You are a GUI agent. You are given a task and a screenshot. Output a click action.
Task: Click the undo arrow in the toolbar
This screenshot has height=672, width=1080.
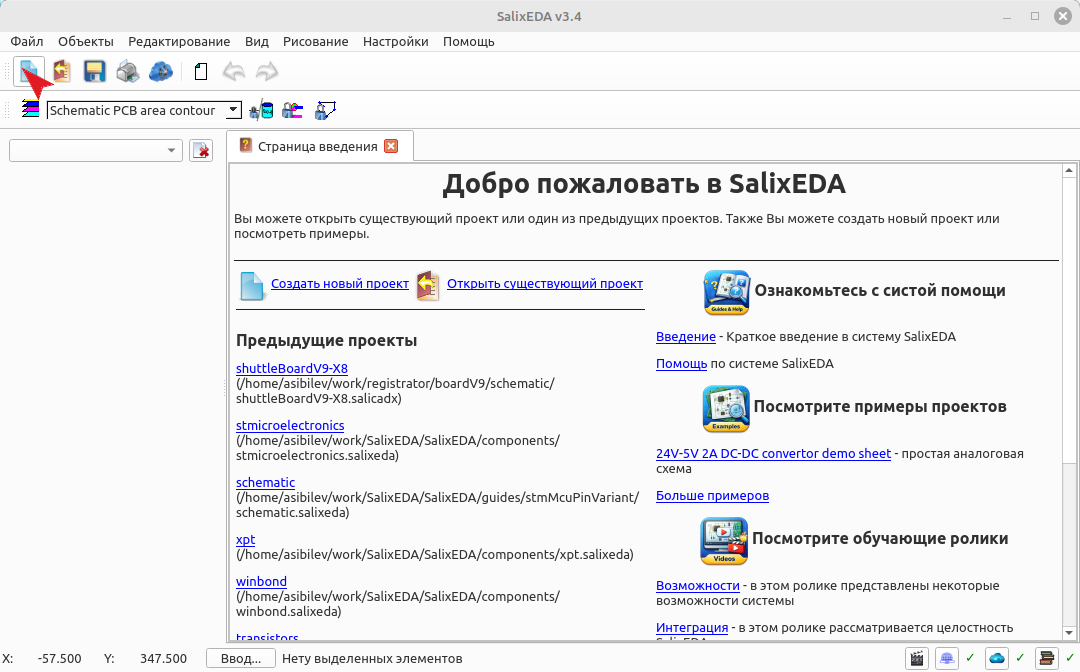click(234, 71)
